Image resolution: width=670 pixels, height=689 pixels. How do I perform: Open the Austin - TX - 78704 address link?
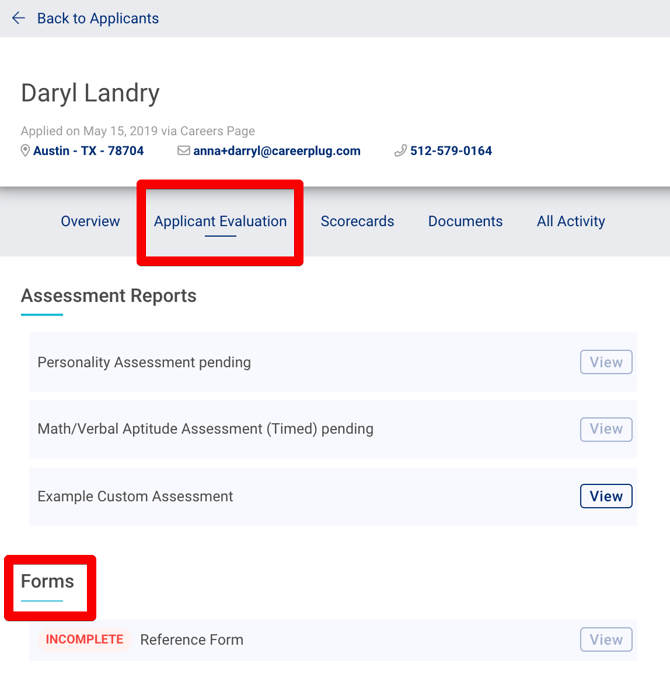pyautogui.click(x=88, y=151)
